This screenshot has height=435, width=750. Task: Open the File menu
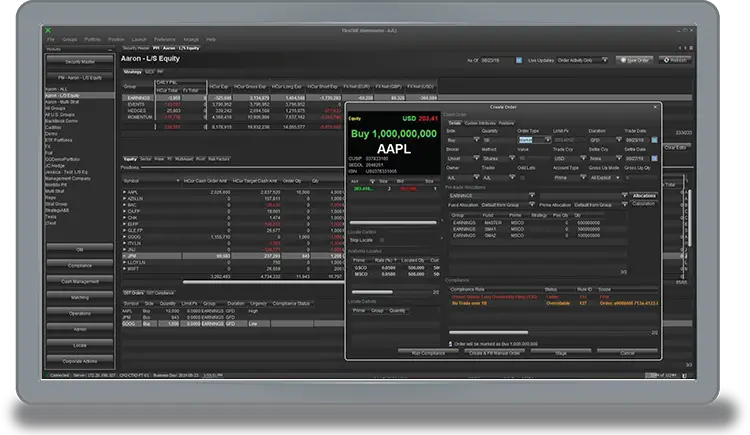(51, 39)
